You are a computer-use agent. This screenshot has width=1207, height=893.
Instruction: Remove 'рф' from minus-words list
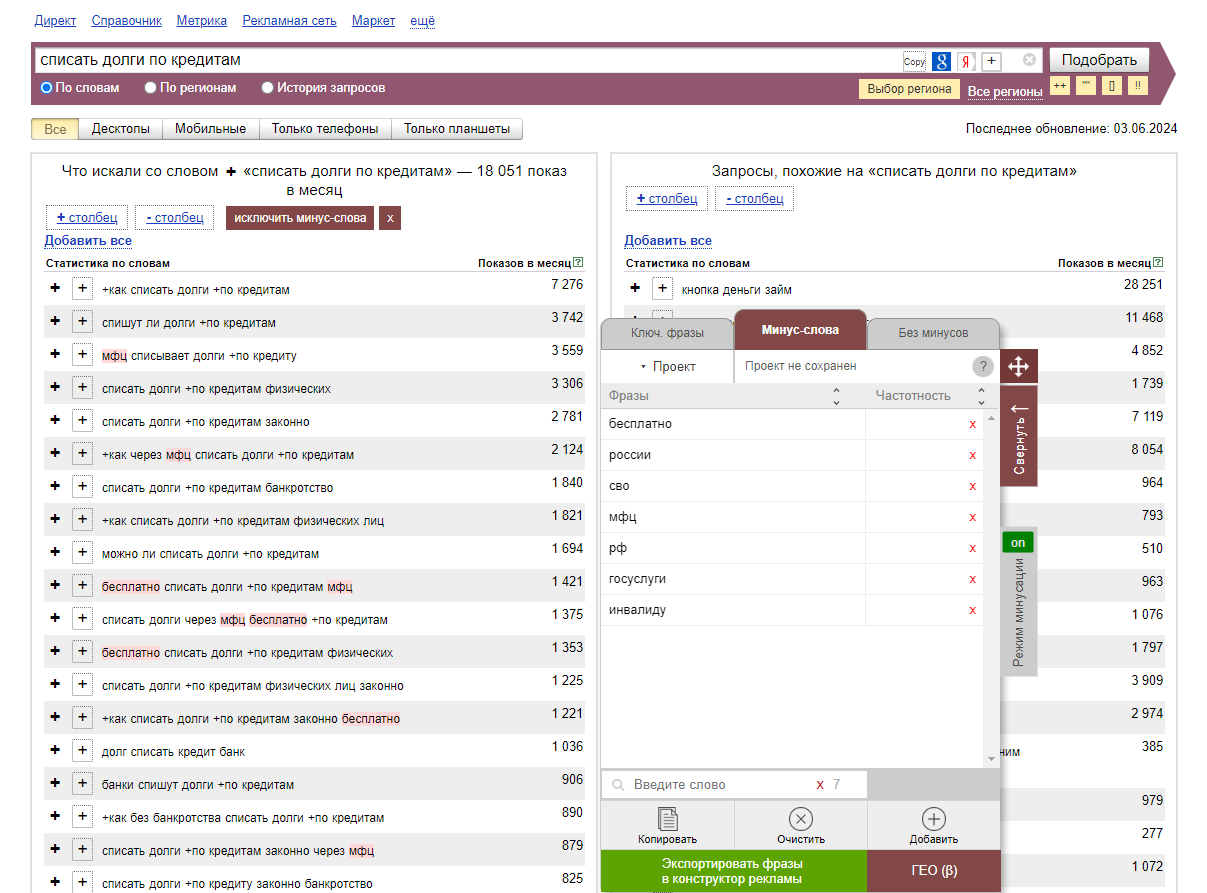pos(972,548)
